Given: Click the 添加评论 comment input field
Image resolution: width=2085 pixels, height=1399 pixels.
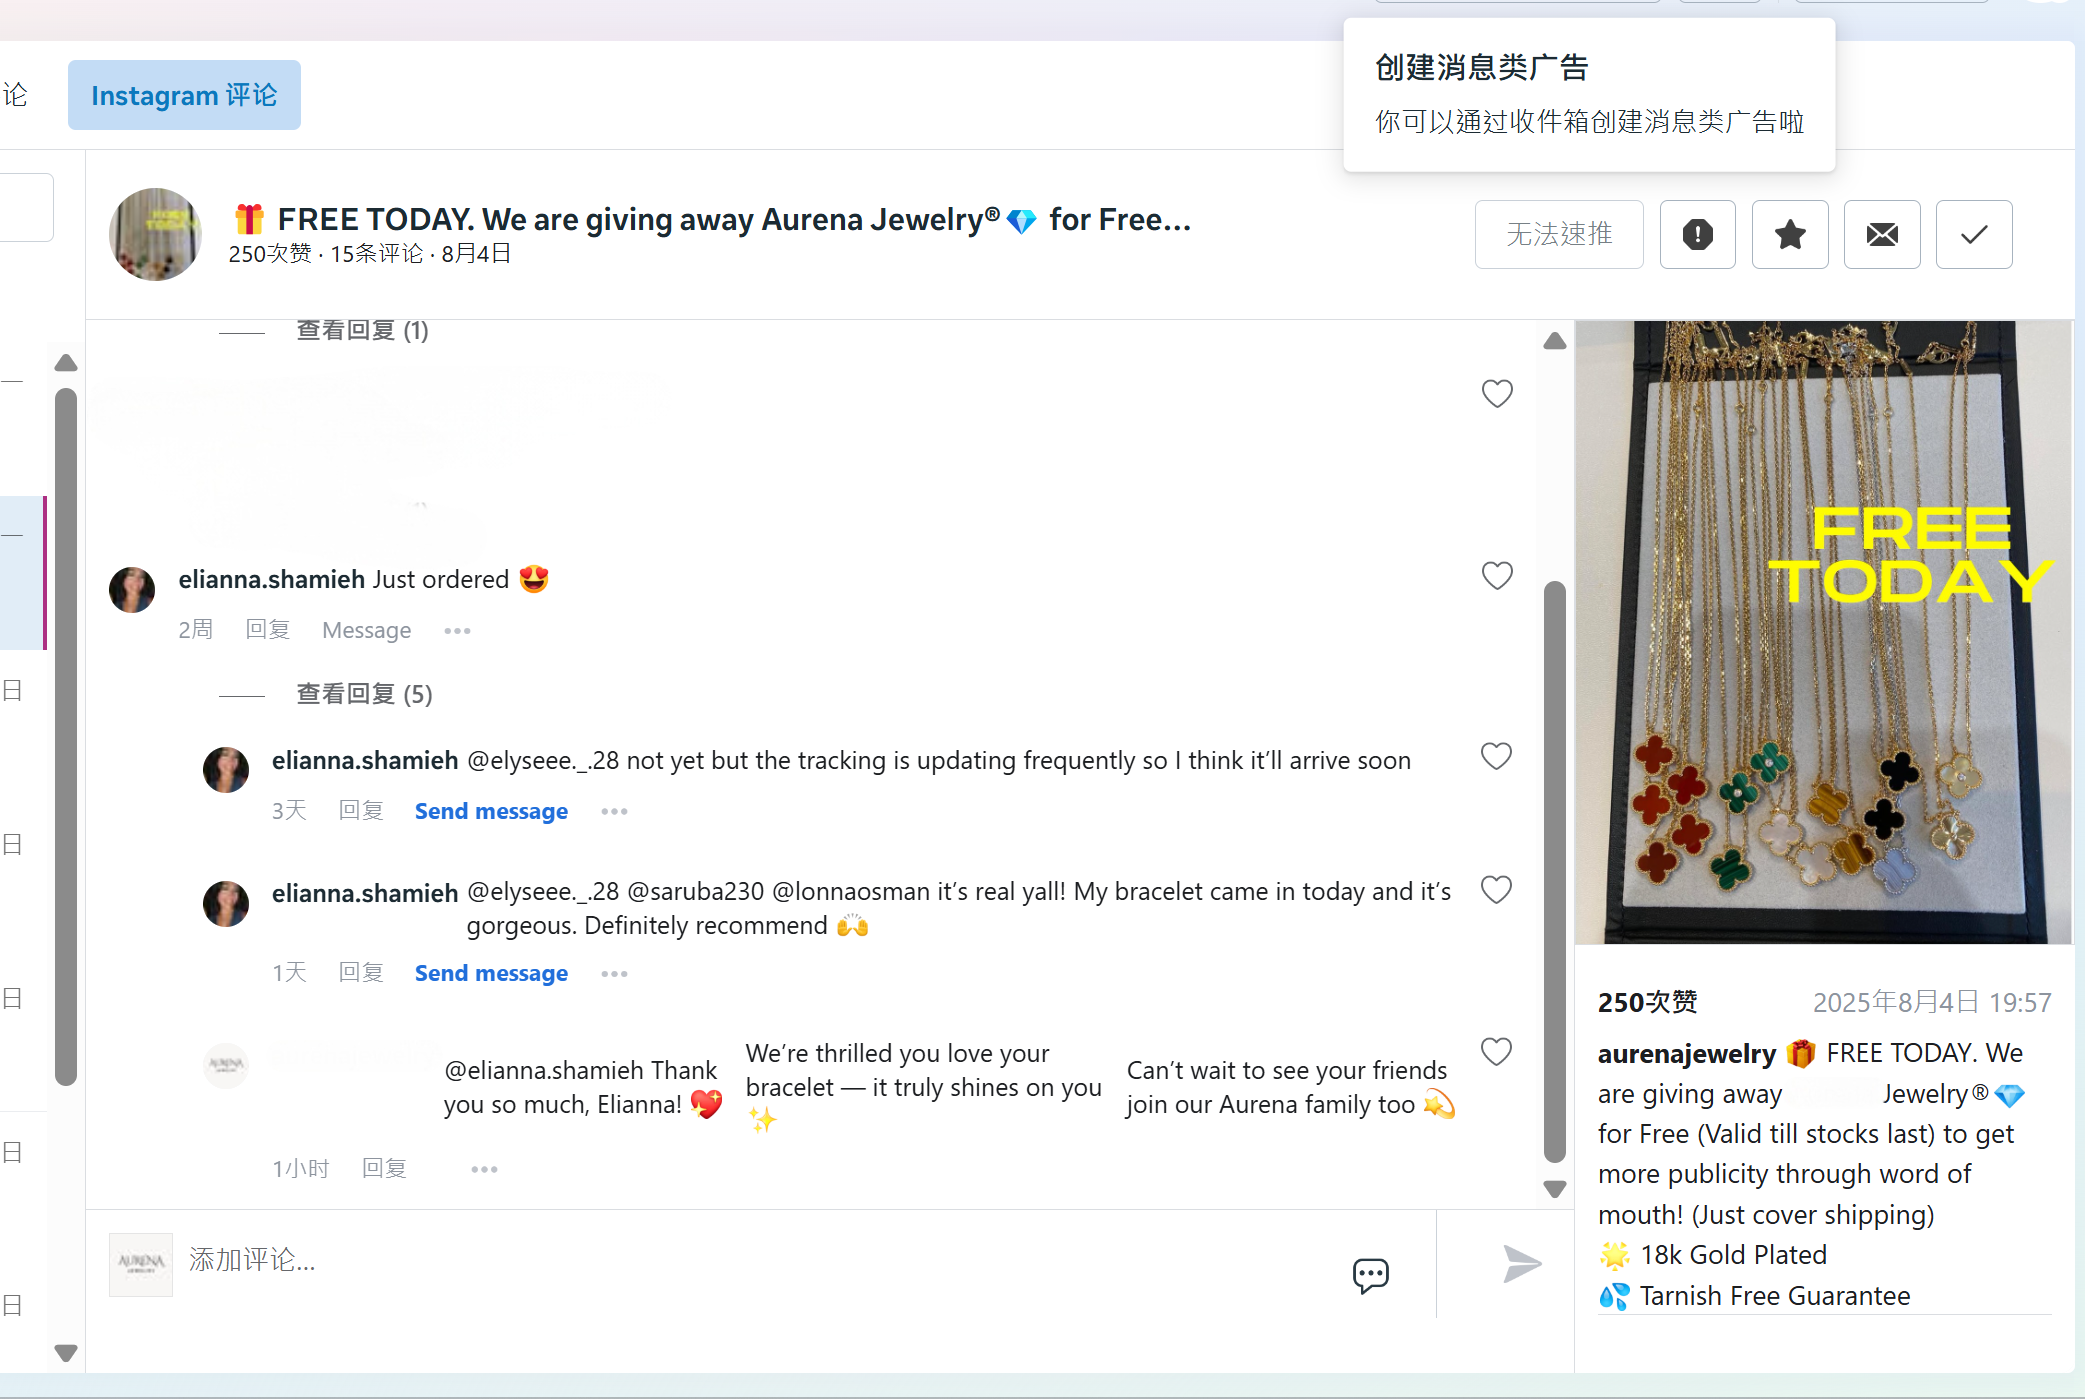Looking at the screenshot, I should click(x=760, y=1260).
